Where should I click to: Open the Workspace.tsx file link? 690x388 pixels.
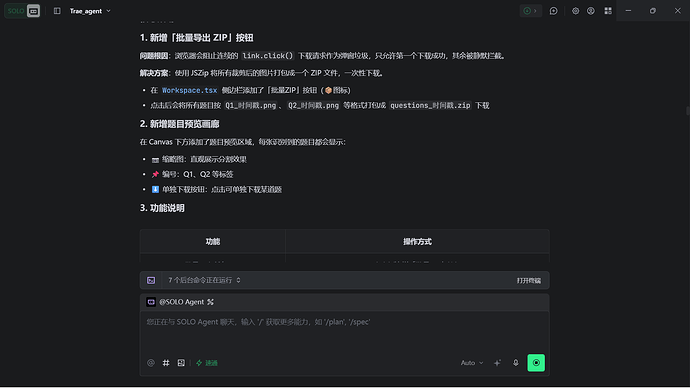(190, 90)
